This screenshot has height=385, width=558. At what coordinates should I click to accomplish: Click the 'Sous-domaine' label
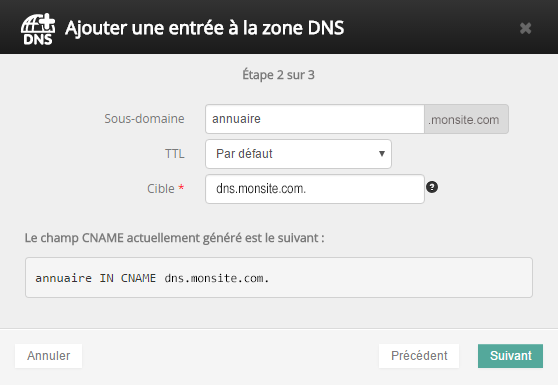coord(144,118)
